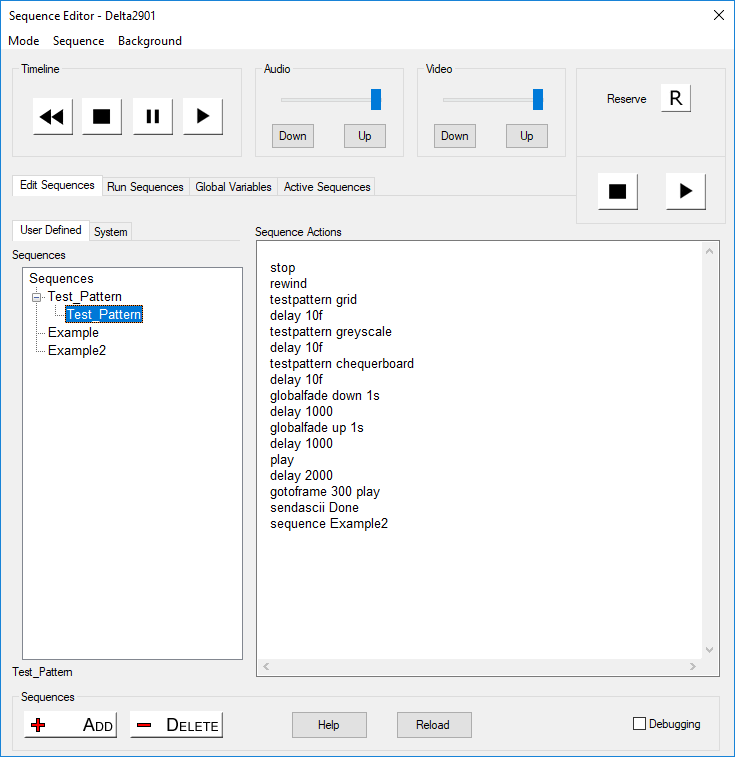The image size is (735, 757).
Task: Click the 'stop' action line
Action: [x=283, y=267]
